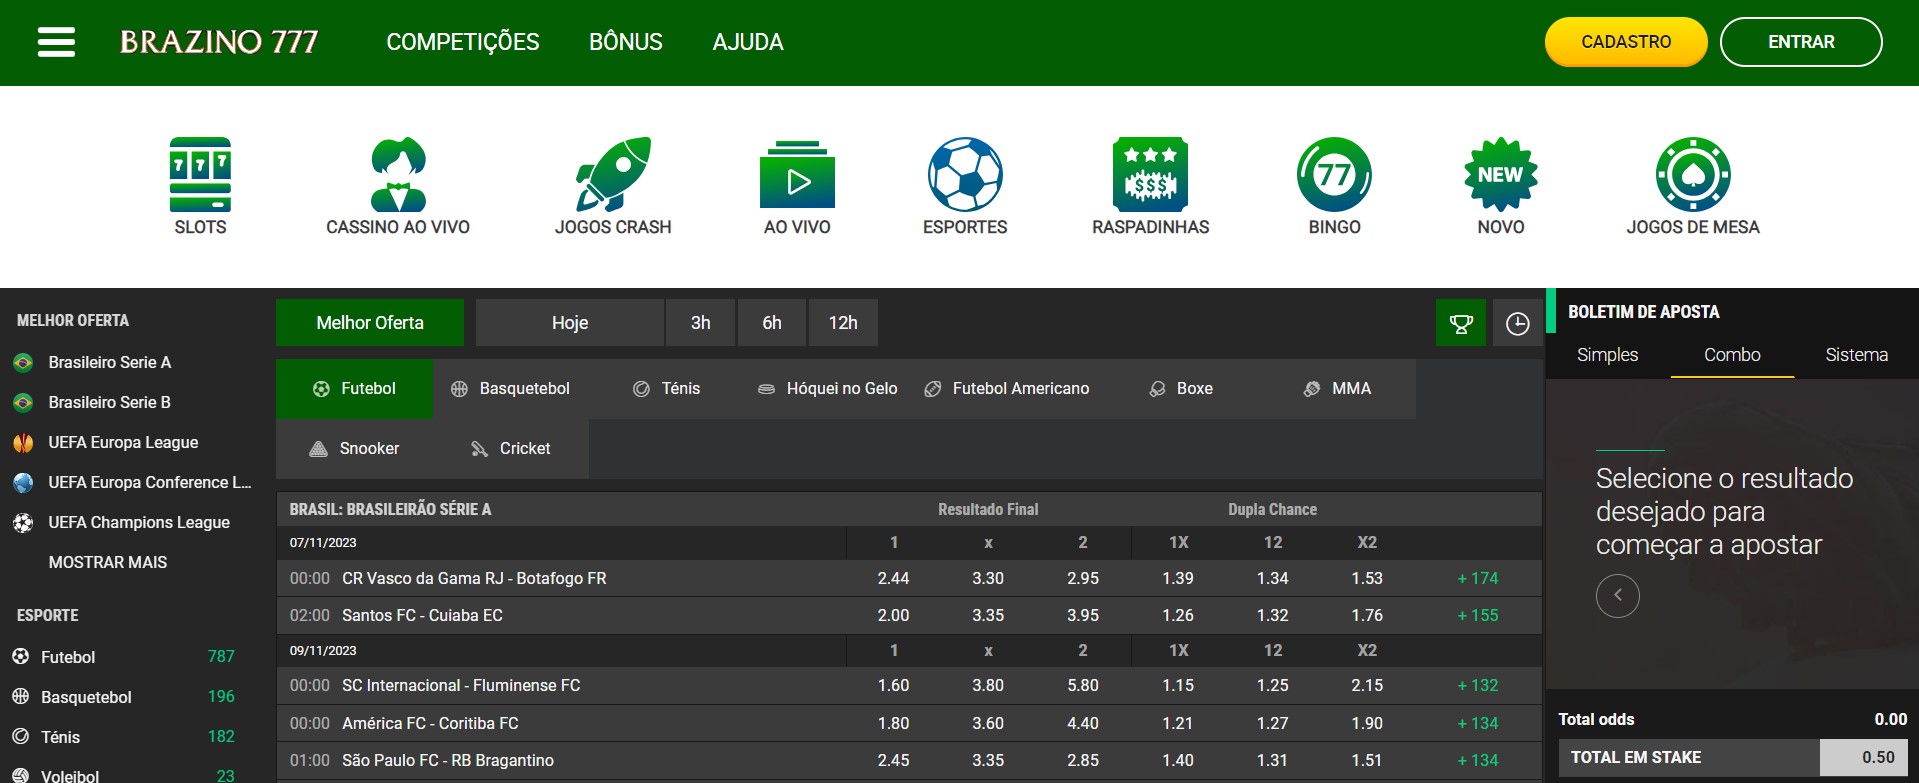Select the Cricket sport tab
Image resolution: width=1919 pixels, height=783 pixels.
point(511,448)
